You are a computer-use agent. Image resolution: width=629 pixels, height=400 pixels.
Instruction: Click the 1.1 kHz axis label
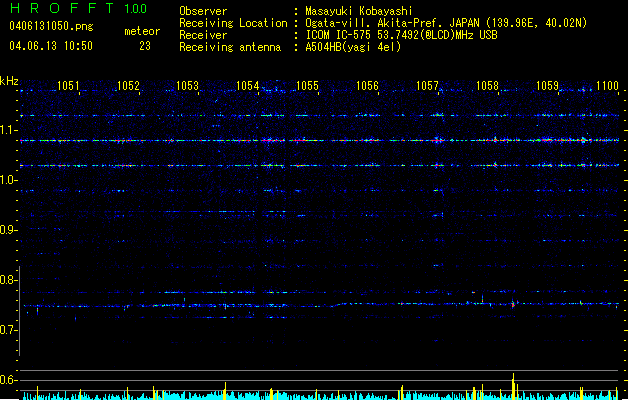coord(8,130)
